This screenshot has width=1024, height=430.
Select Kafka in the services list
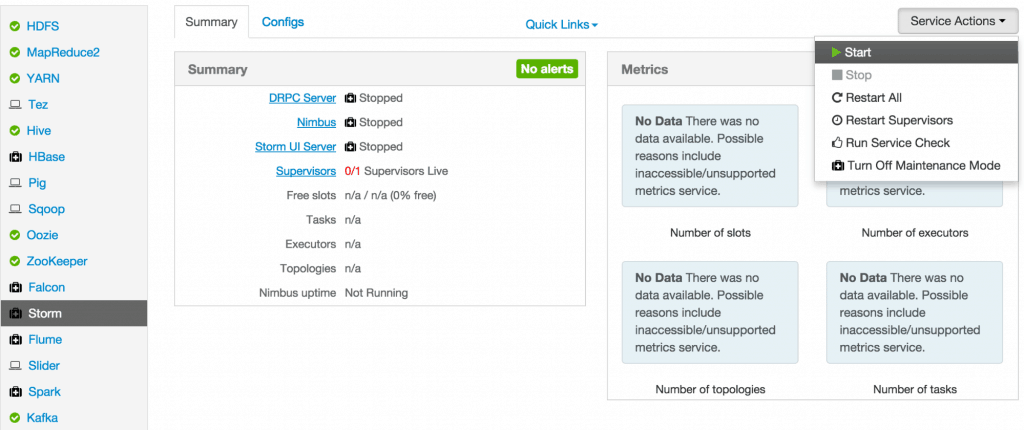click(44, 418)
